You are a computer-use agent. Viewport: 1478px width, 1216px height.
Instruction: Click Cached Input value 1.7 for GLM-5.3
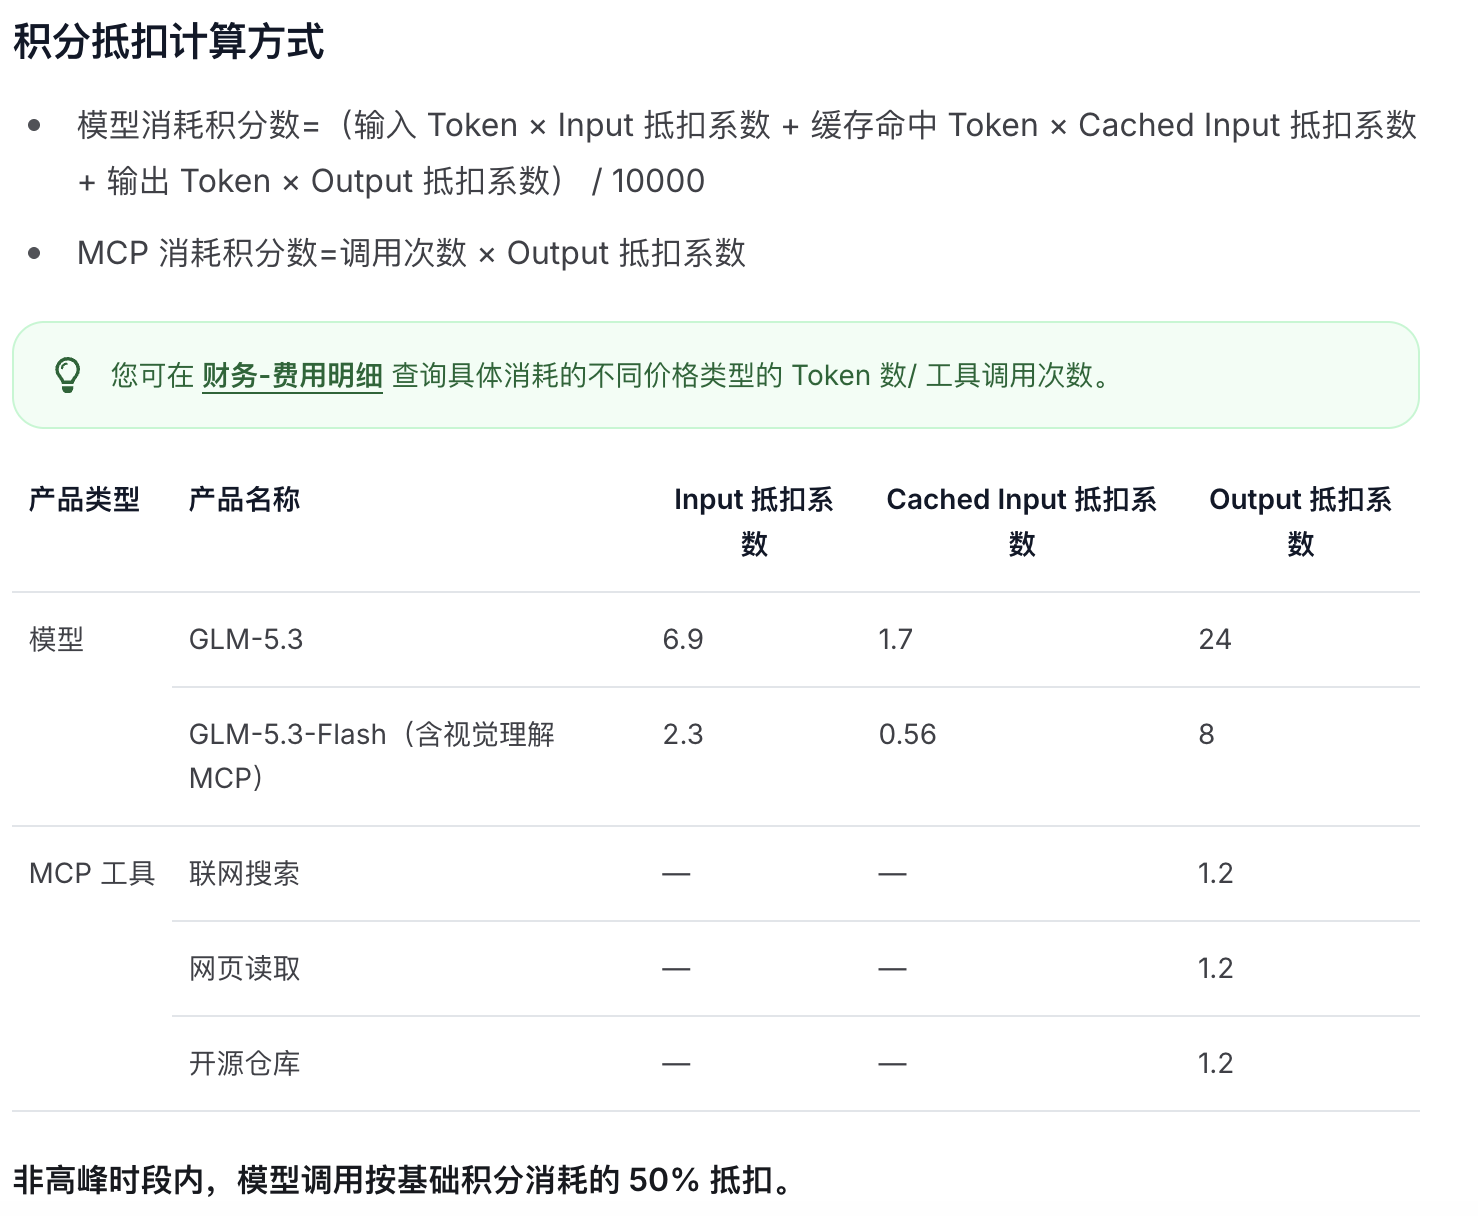tap(895, 639)
